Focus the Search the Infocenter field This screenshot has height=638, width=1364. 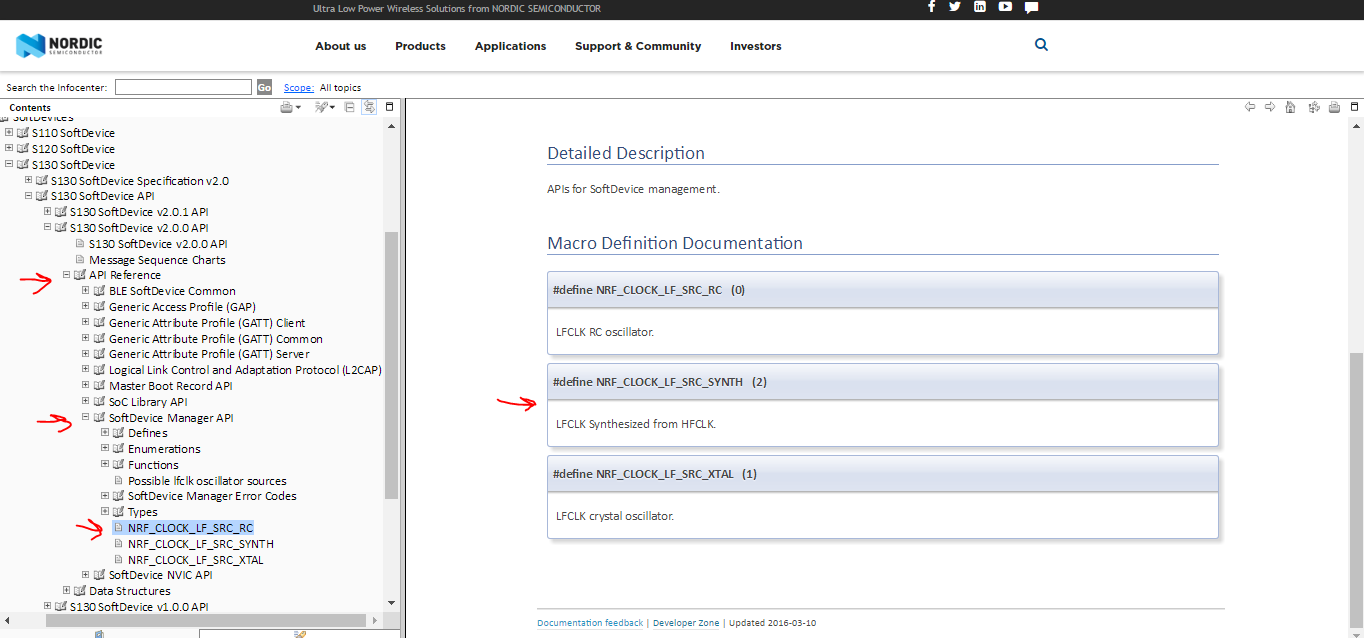click(183, 88)
